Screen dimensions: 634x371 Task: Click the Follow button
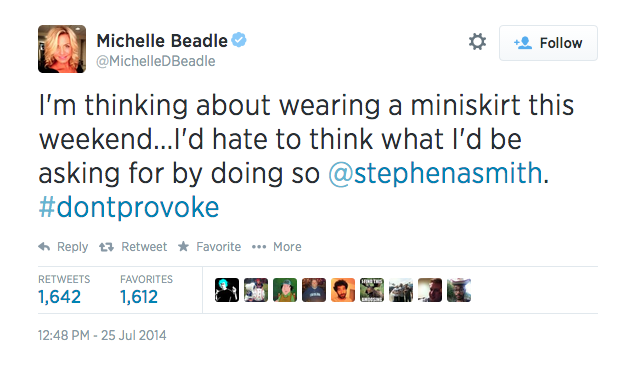548,43
